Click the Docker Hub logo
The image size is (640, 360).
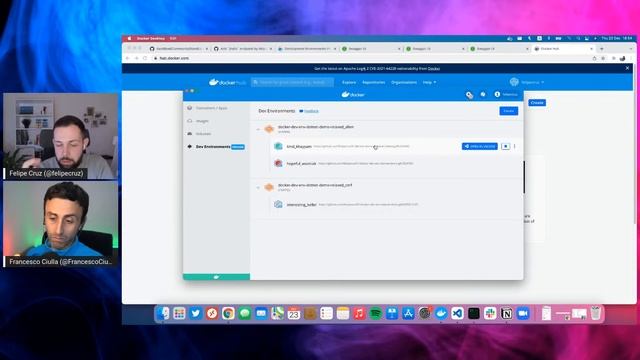pyautogui.click(x=227, y=82)
